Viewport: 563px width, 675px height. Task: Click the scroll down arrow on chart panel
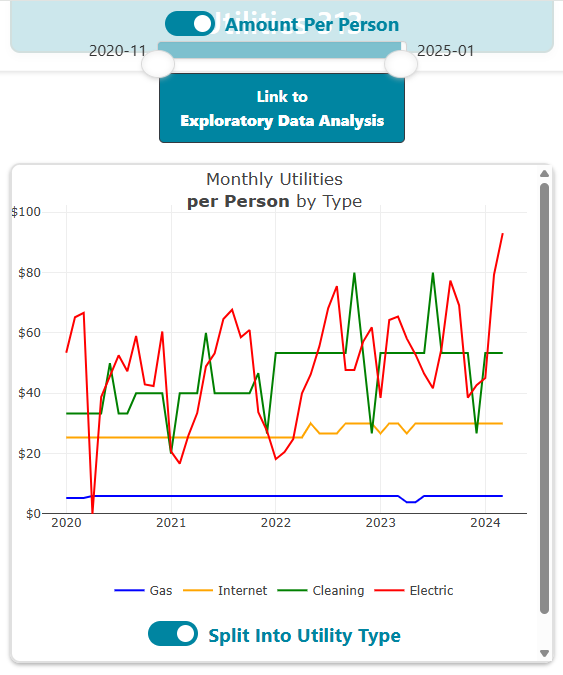pos(544,653)
